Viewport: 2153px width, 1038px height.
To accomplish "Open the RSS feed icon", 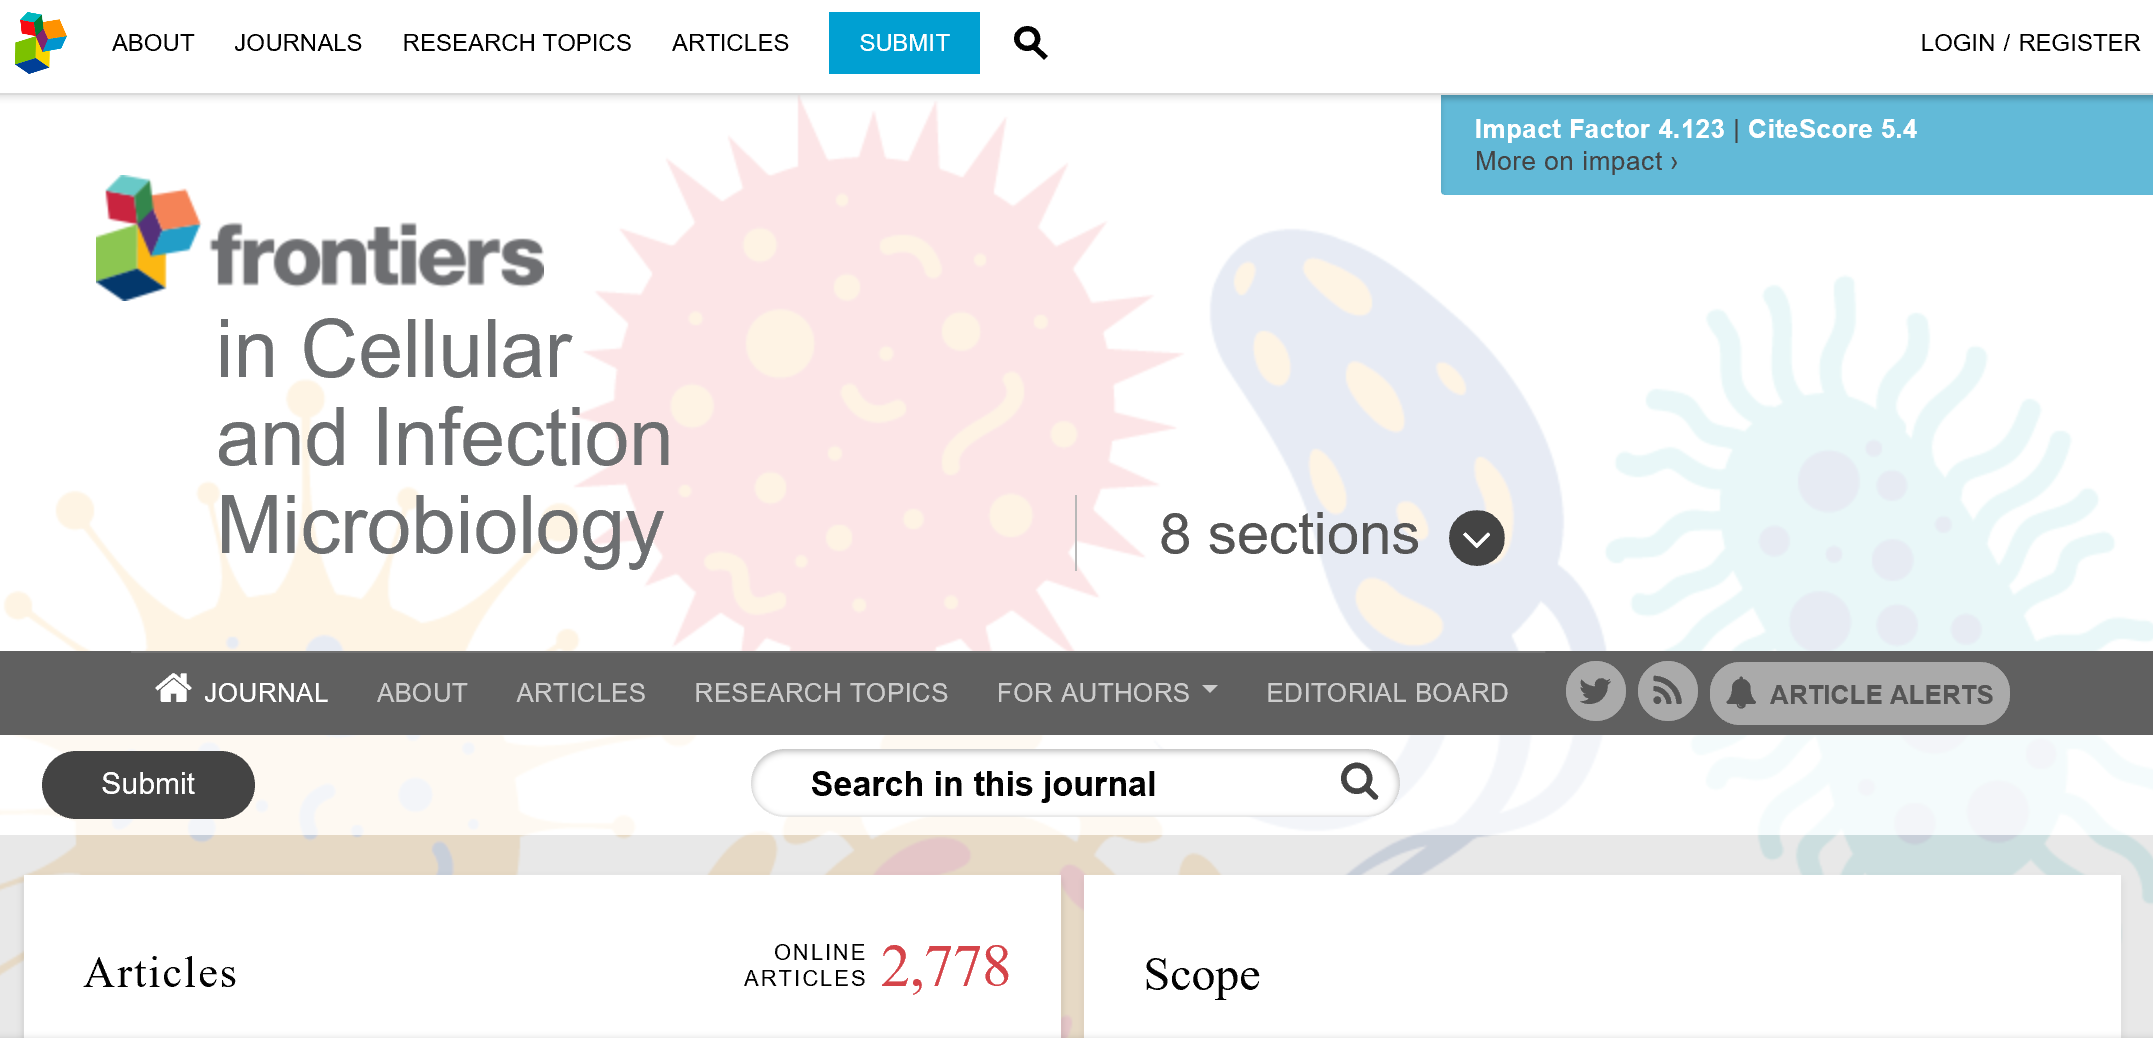I will [x=1667, y=692].
